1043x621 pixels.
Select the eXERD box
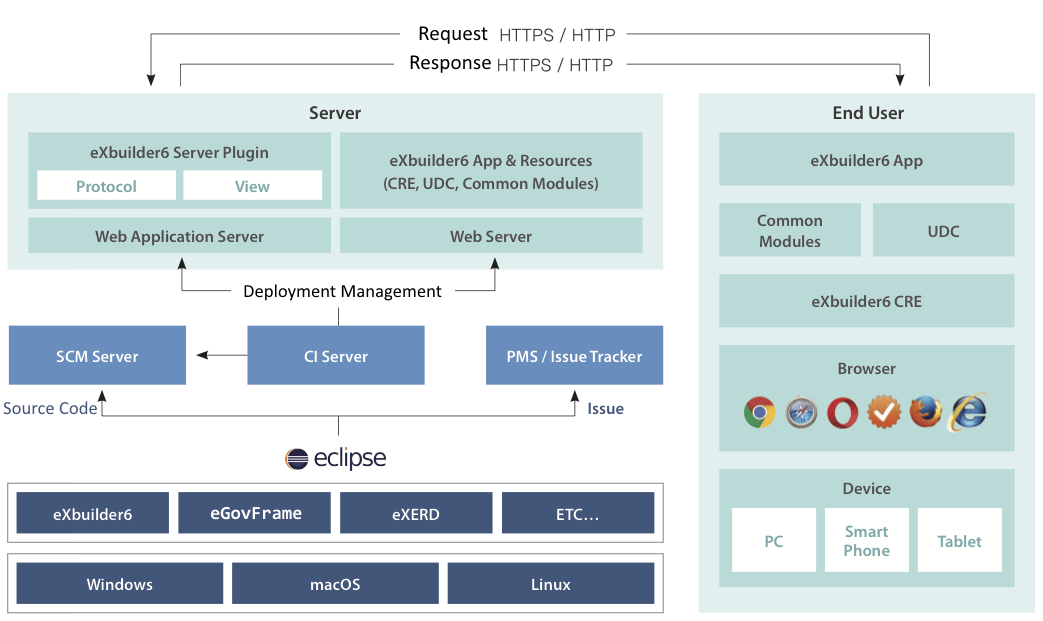(x=415, y=514)
